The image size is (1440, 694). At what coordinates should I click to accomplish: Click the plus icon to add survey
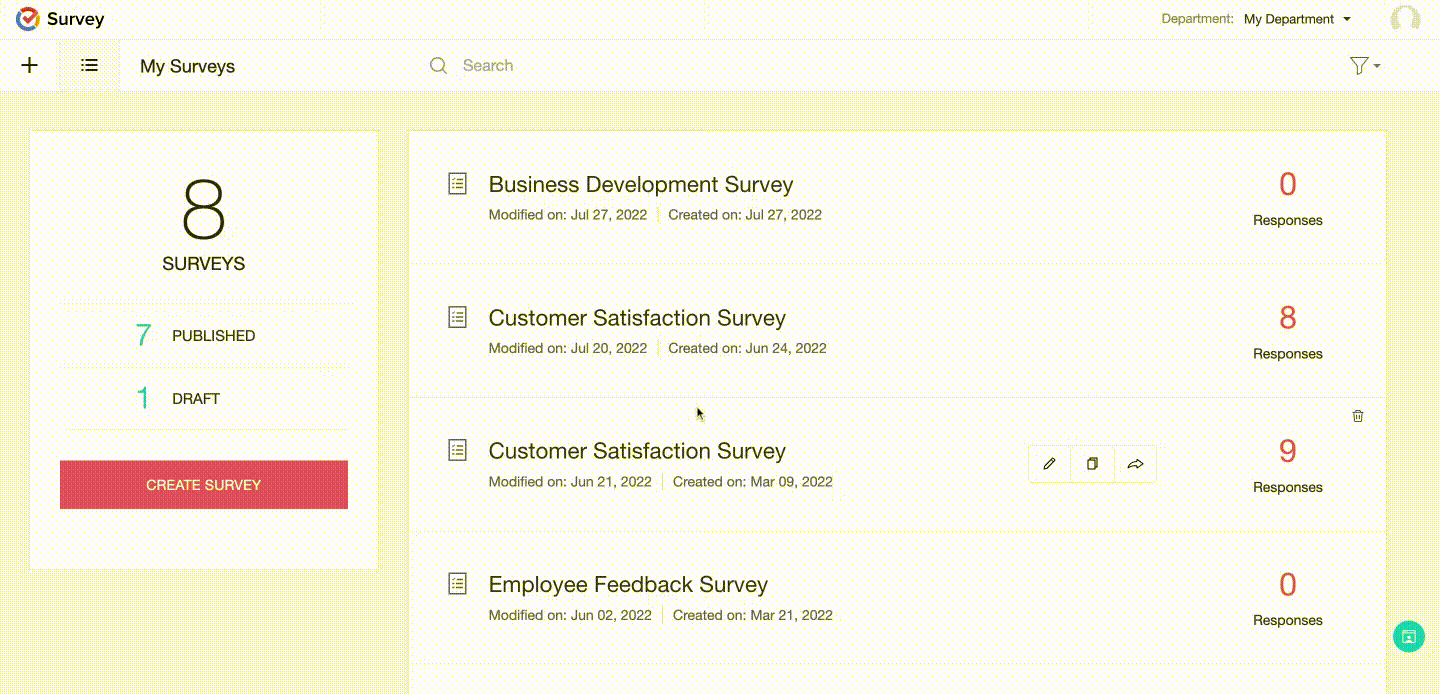point(30,66)
